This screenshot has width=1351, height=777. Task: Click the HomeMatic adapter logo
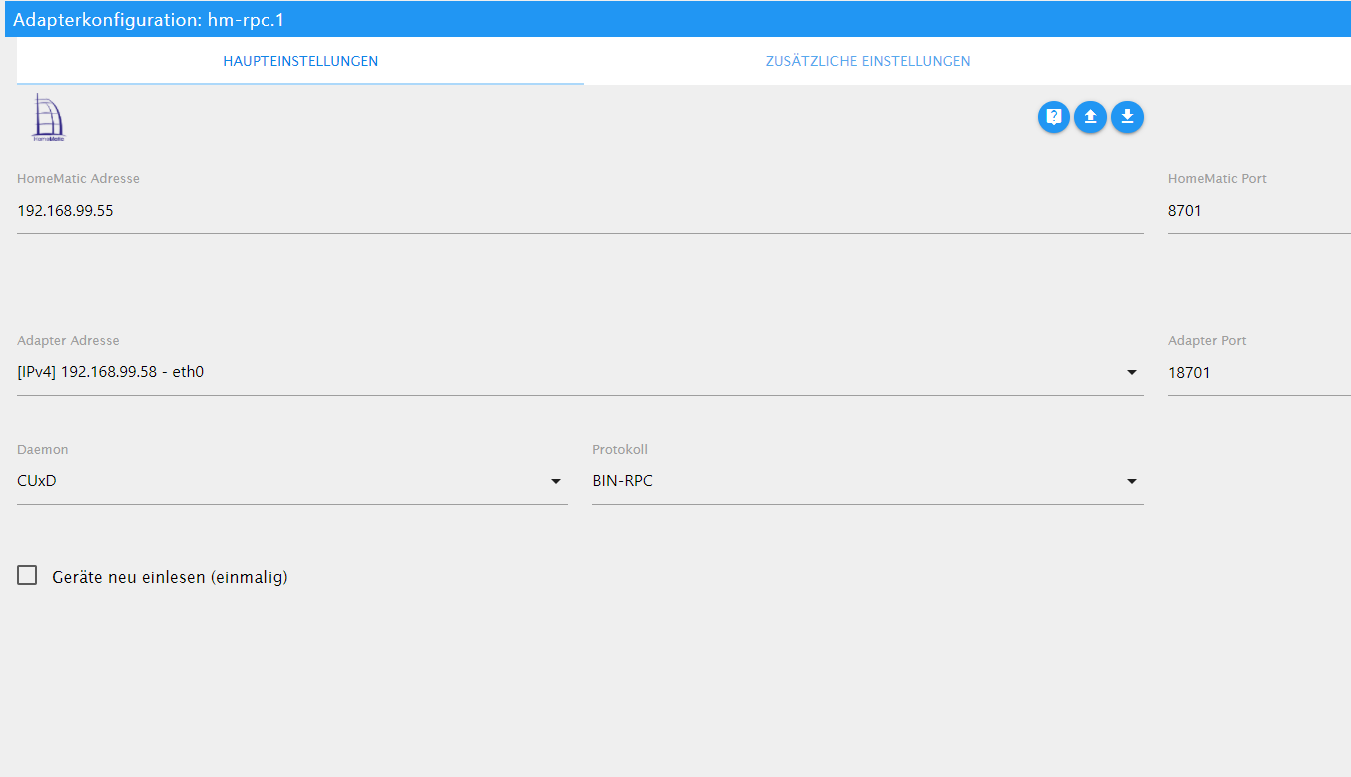tap(49, 117)
